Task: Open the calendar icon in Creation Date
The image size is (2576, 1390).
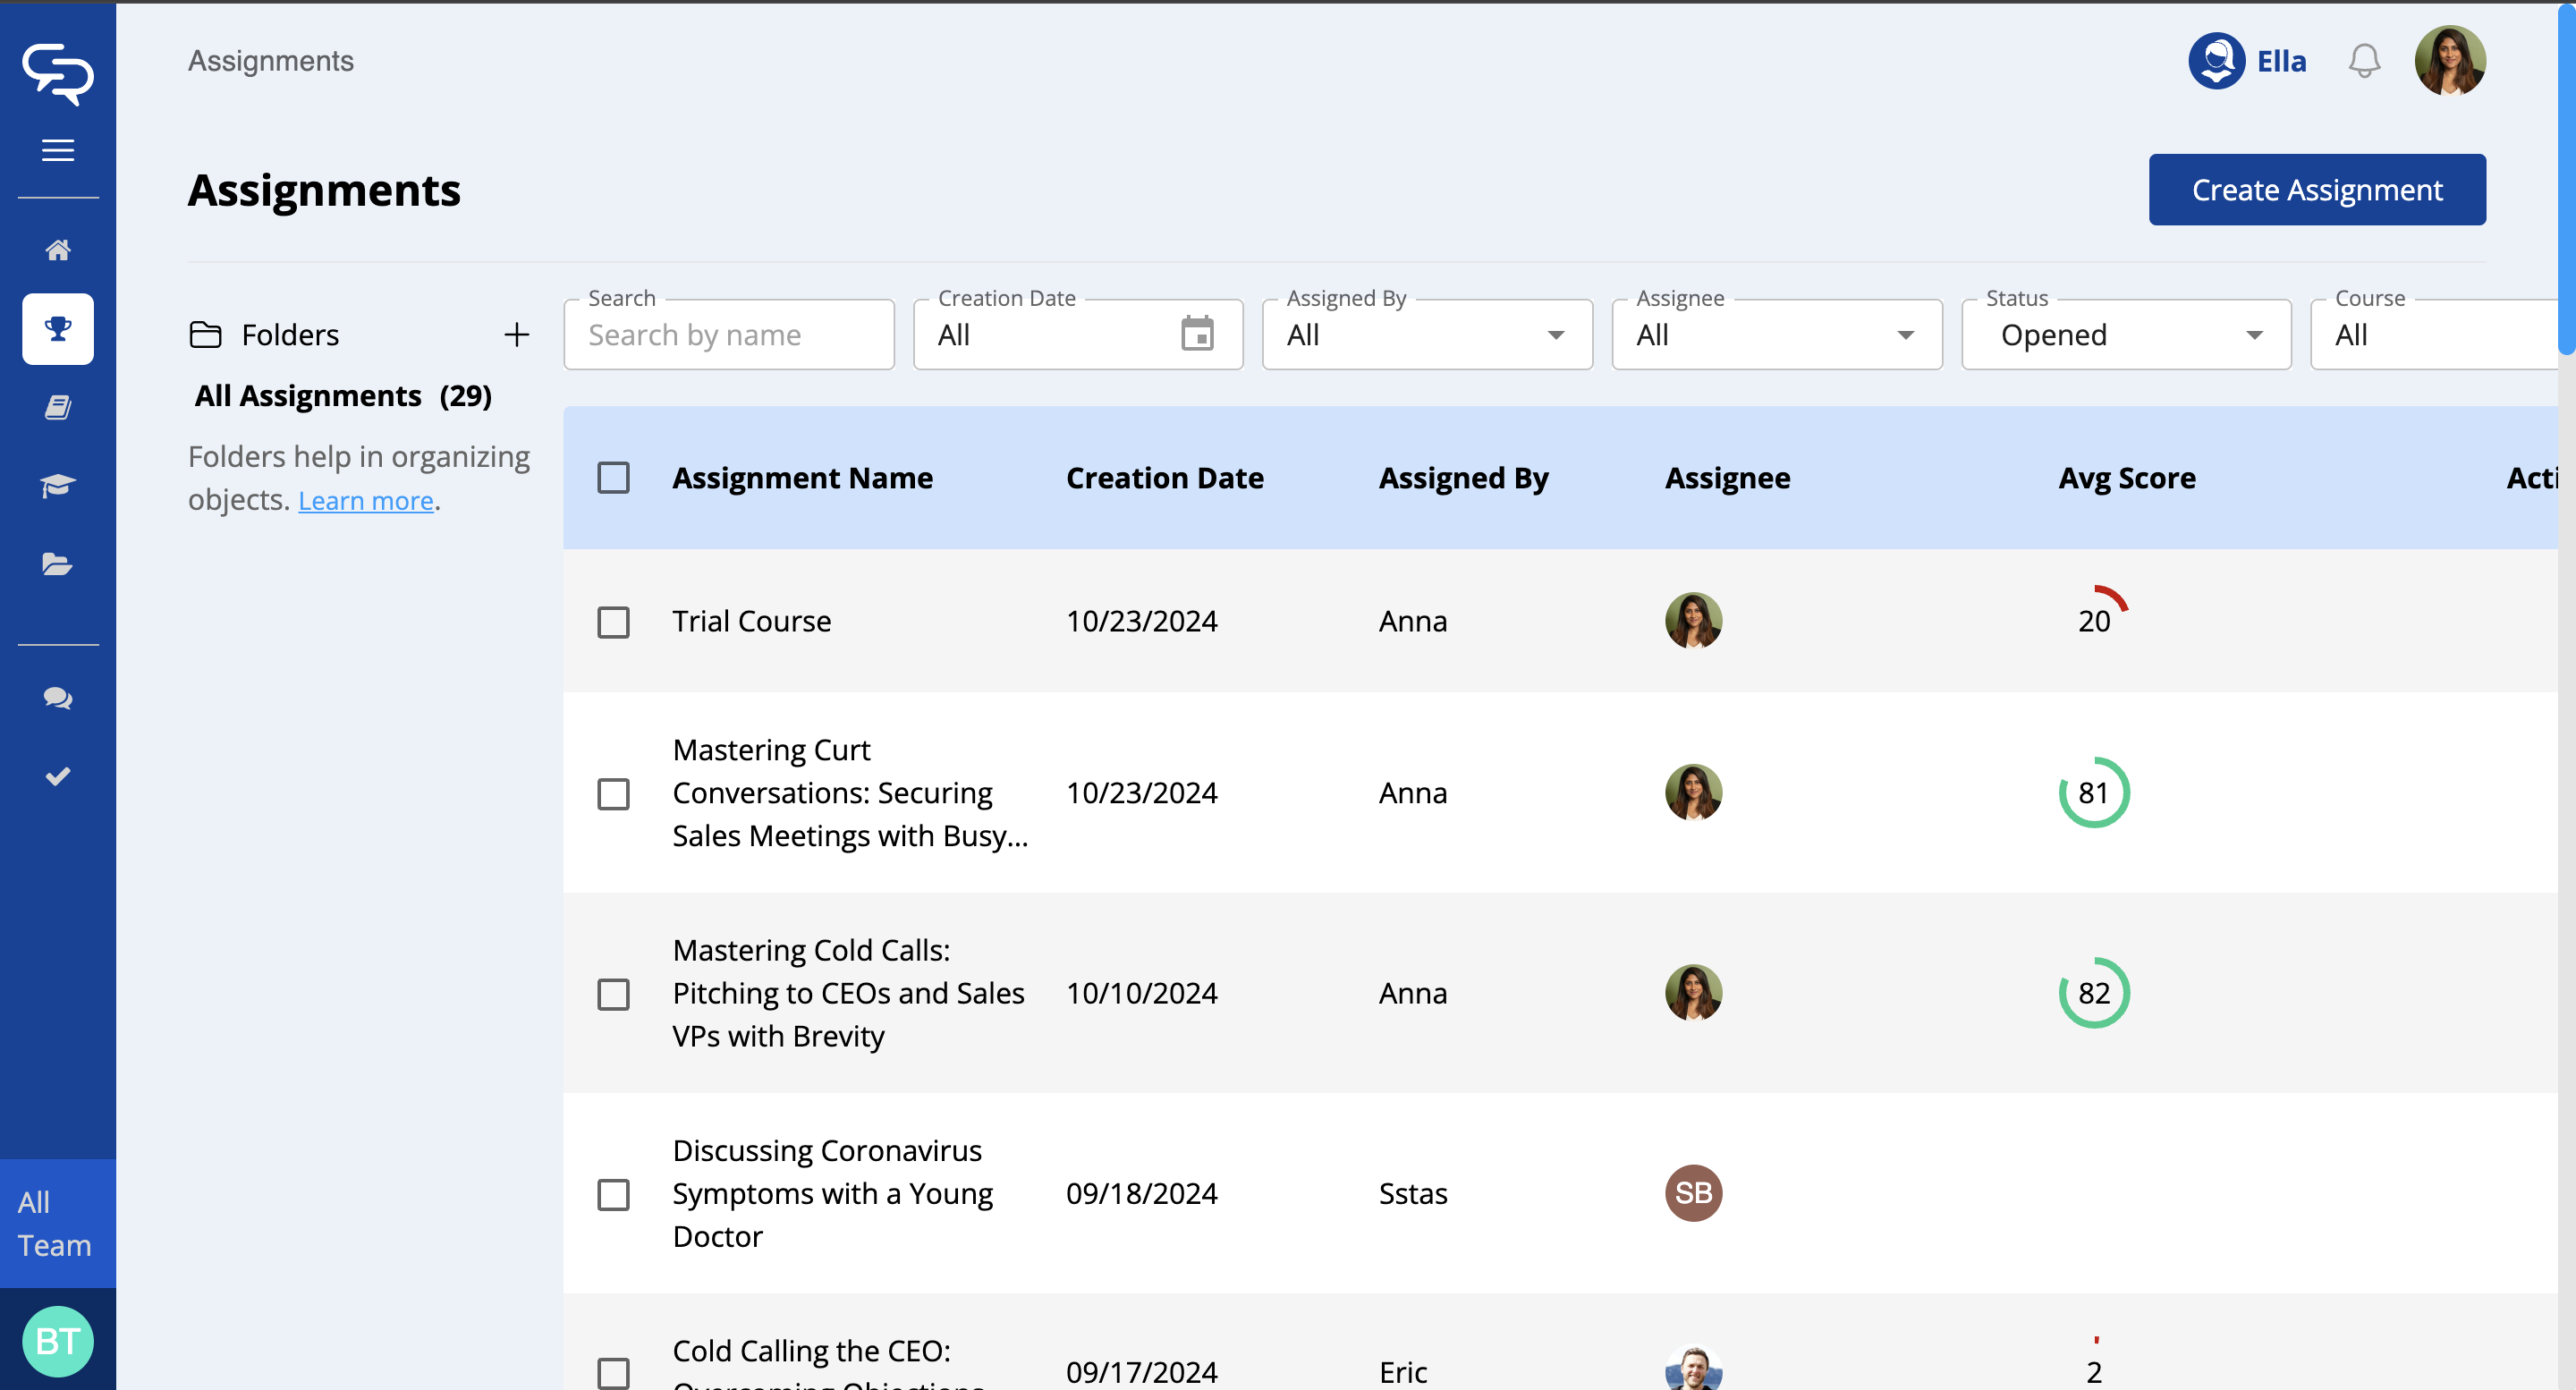Action: 1196,334
